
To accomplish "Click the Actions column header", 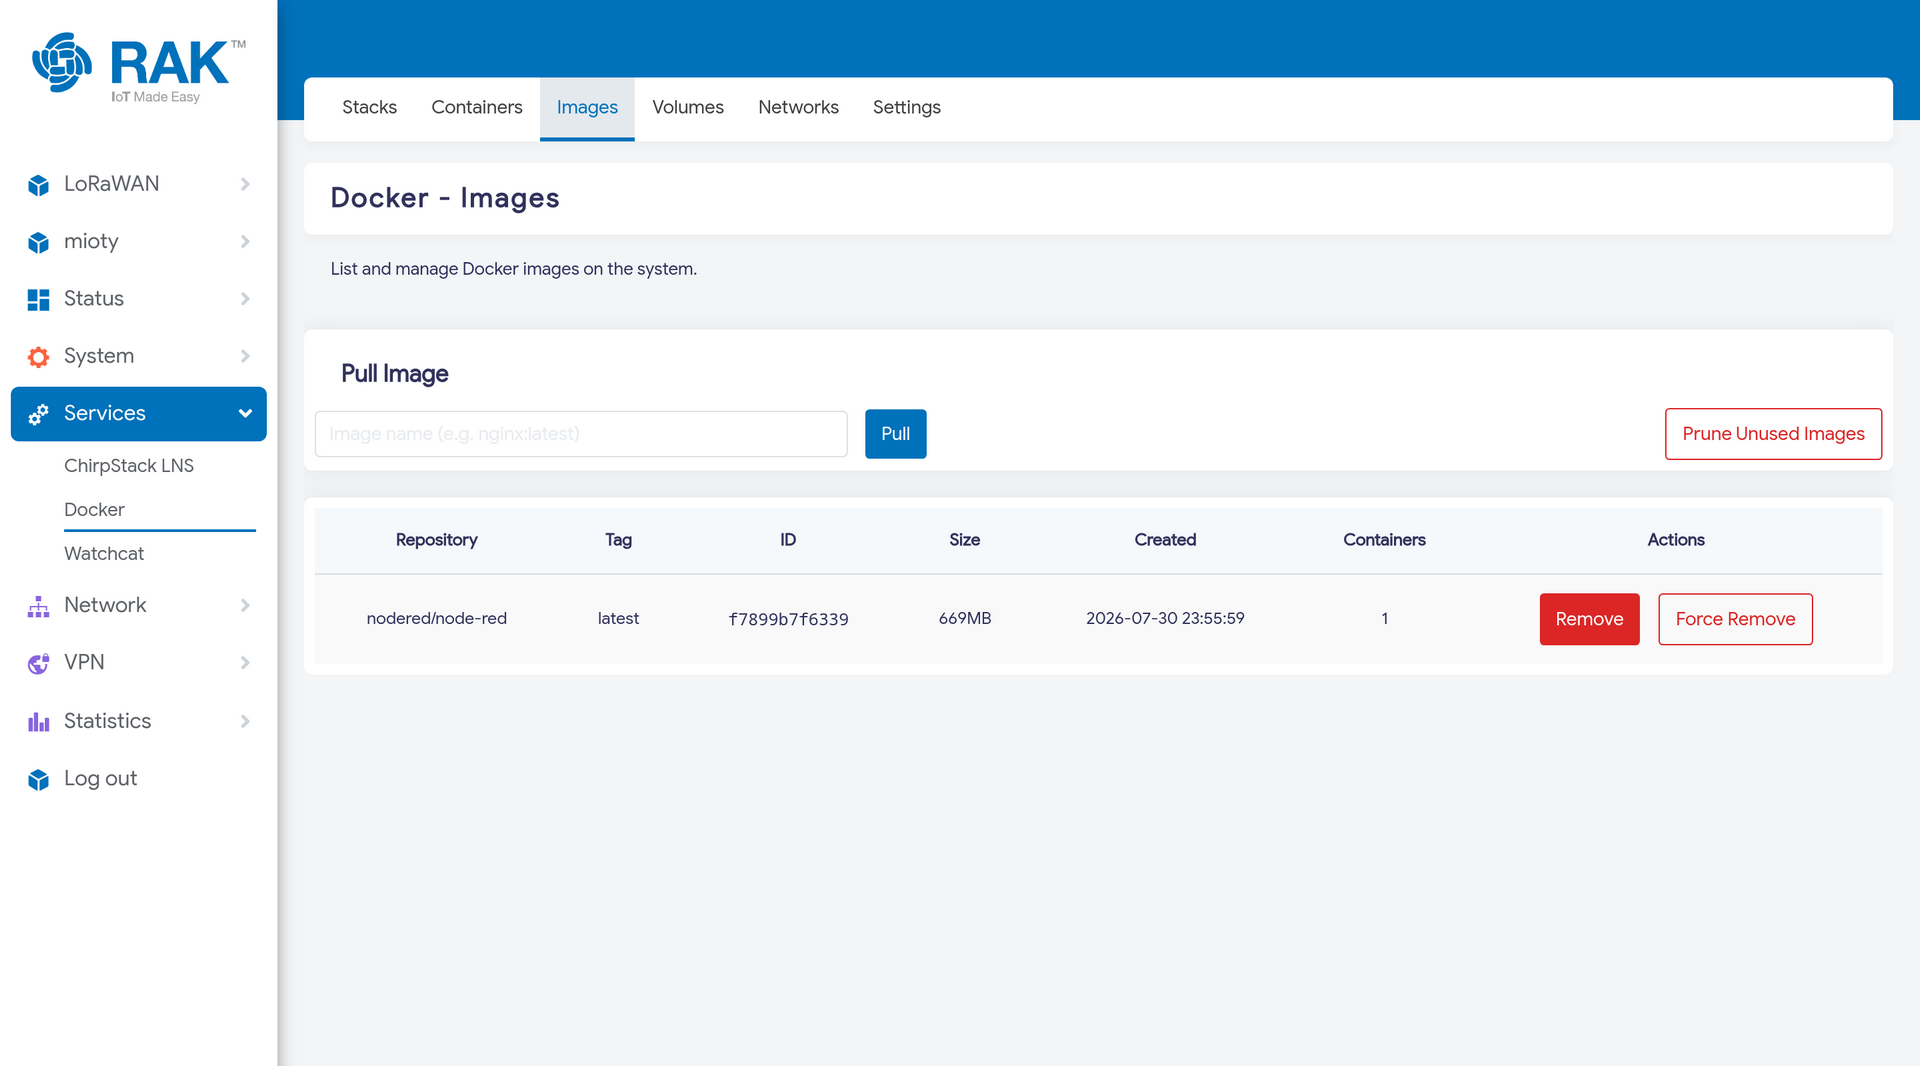I will coord(1676,540).
